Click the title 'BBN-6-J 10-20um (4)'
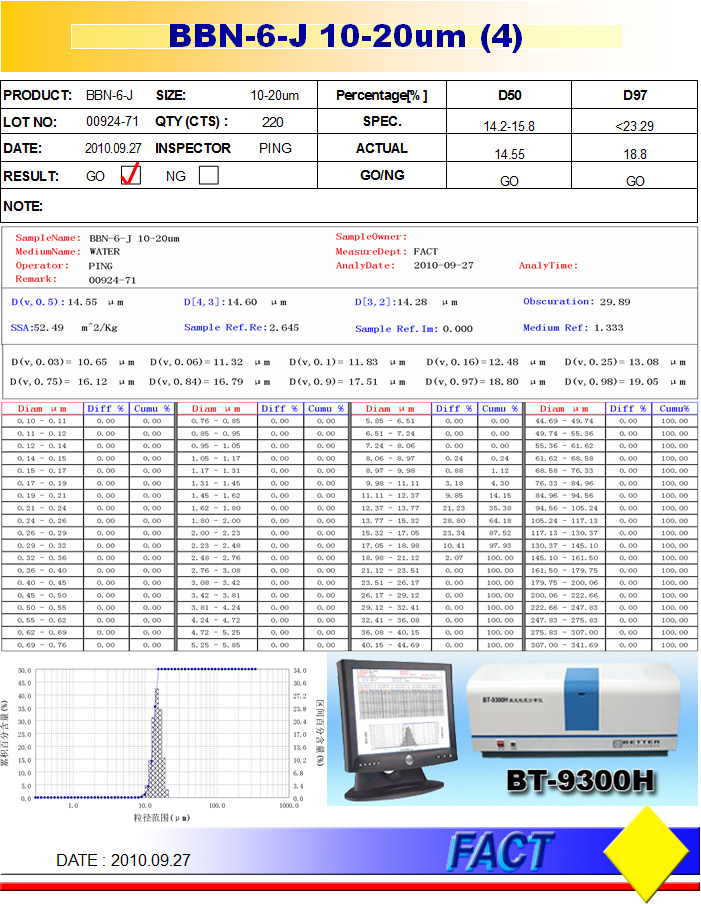Screen dimensions: 701x904 point(346,37)
